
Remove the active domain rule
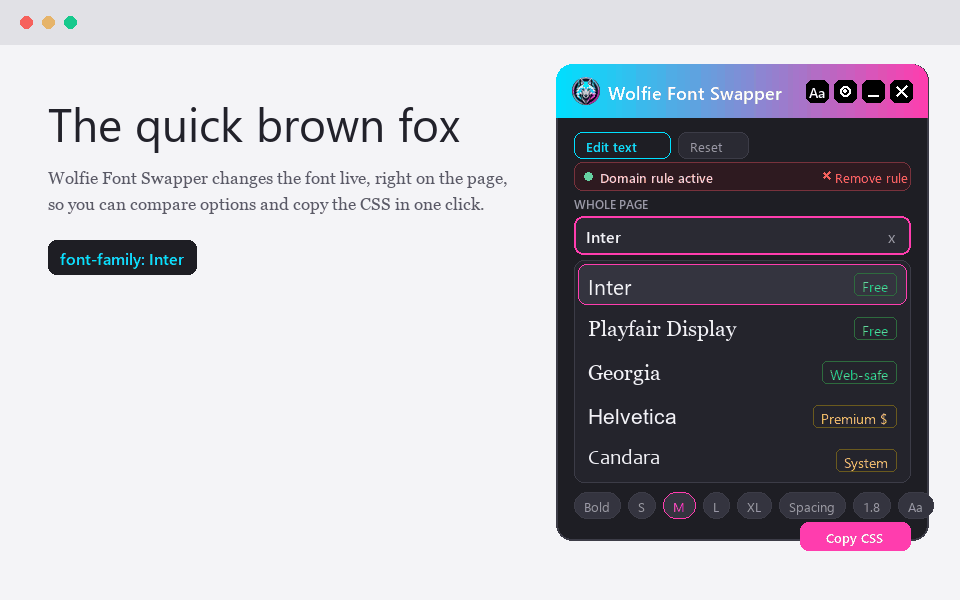coord(864,178)
